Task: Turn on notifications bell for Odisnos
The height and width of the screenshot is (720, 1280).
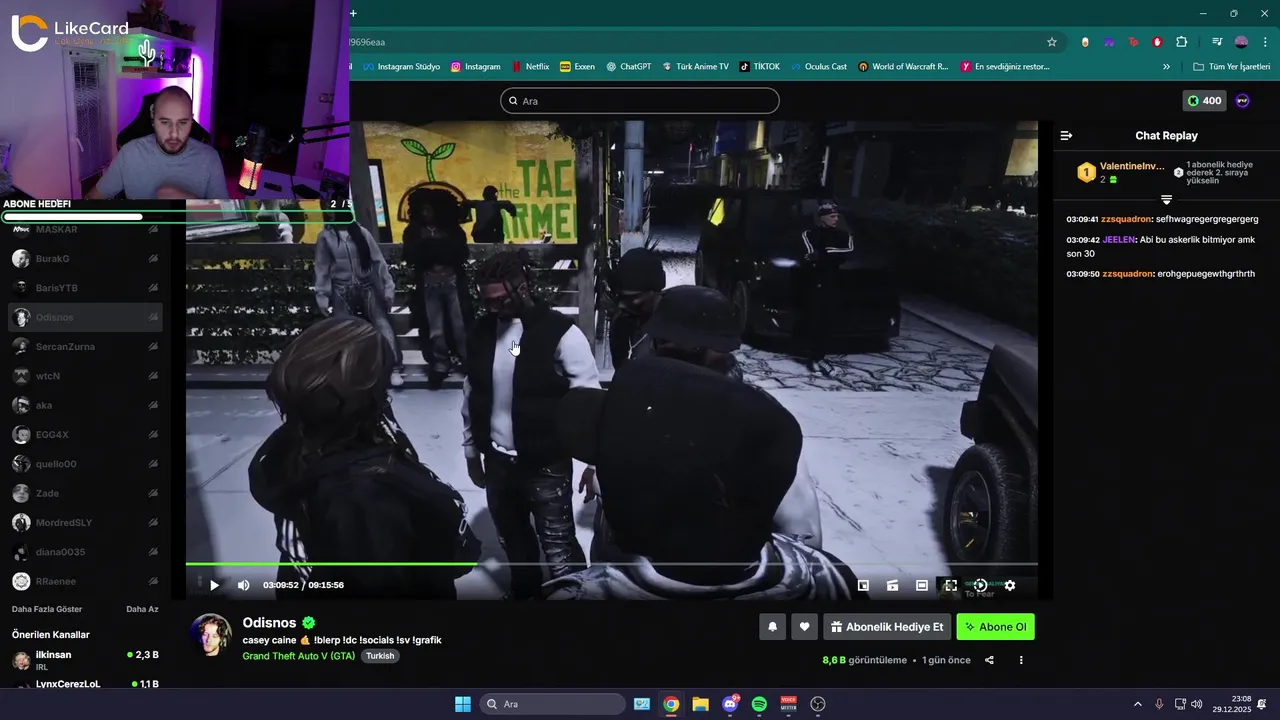Action: [x=772, y=627]
